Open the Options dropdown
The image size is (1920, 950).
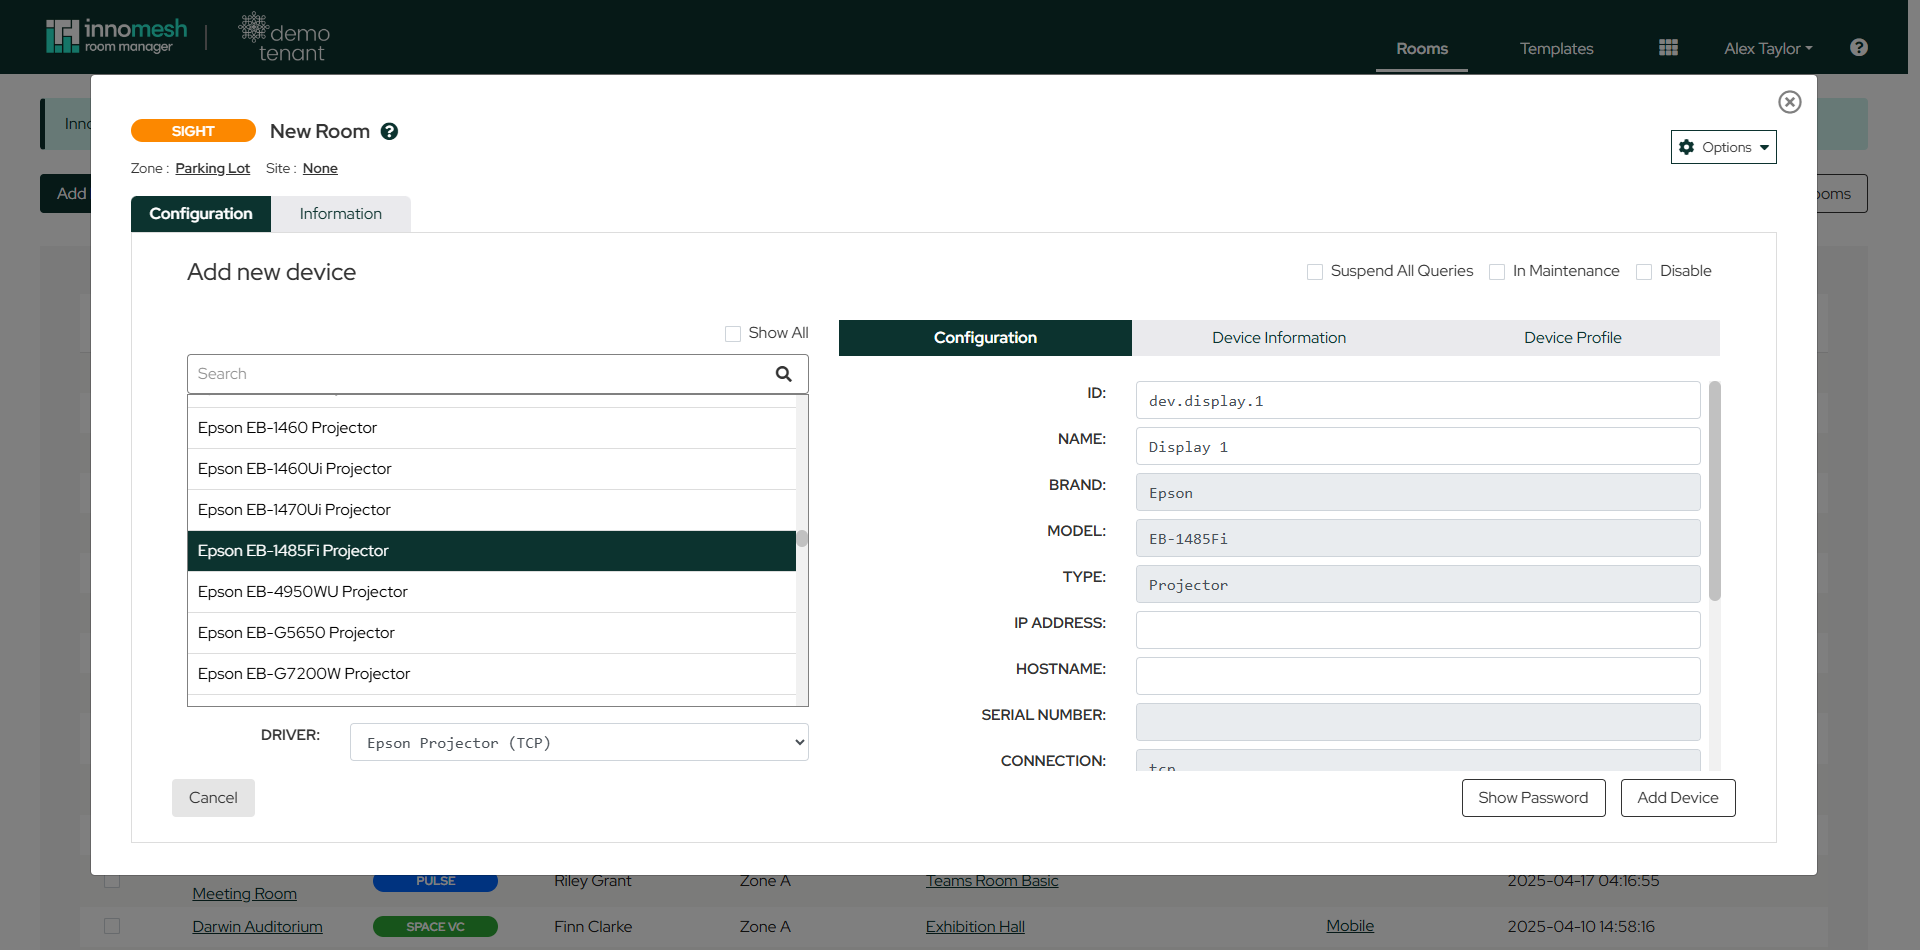(1724, 147)
